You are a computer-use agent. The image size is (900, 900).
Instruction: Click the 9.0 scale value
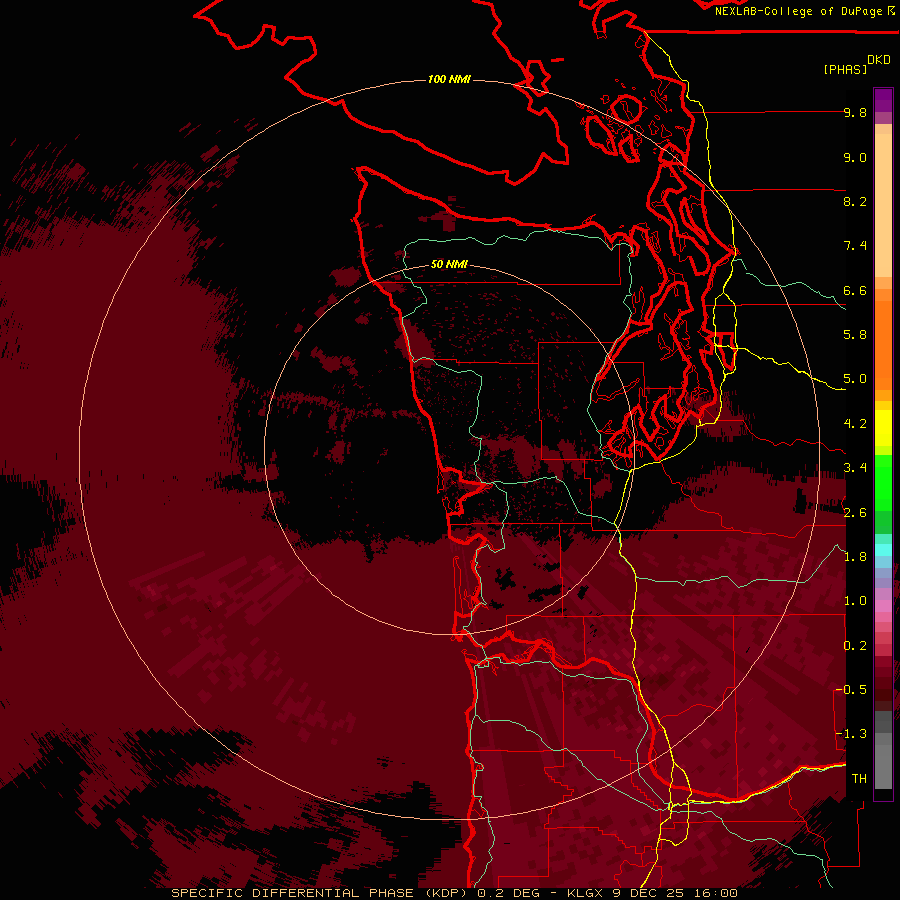[855, 157]
